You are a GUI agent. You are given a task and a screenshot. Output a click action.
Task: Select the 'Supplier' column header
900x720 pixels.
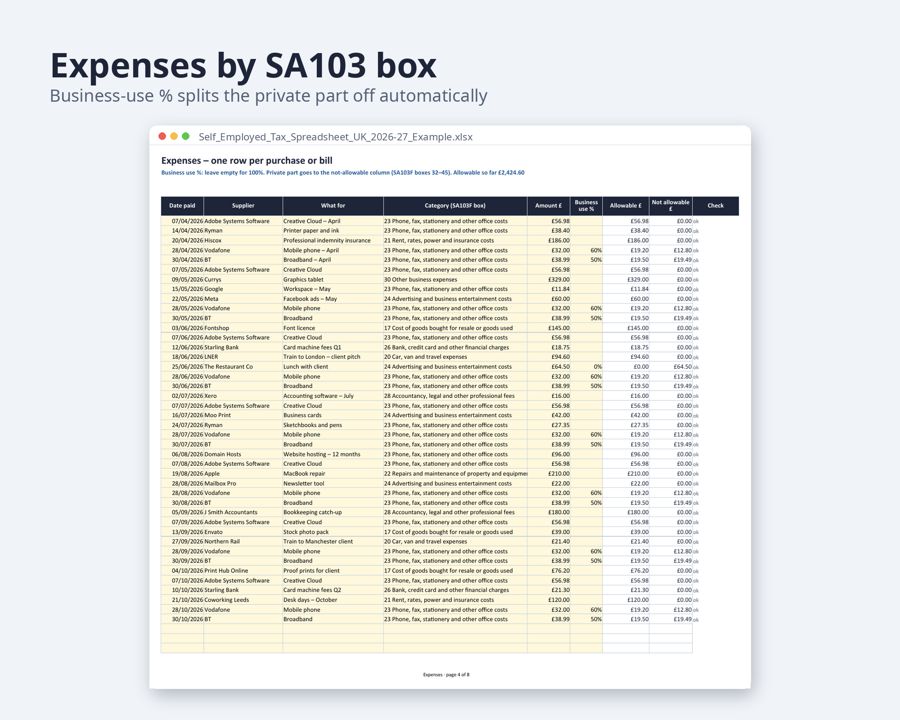[x=243, y=206]
